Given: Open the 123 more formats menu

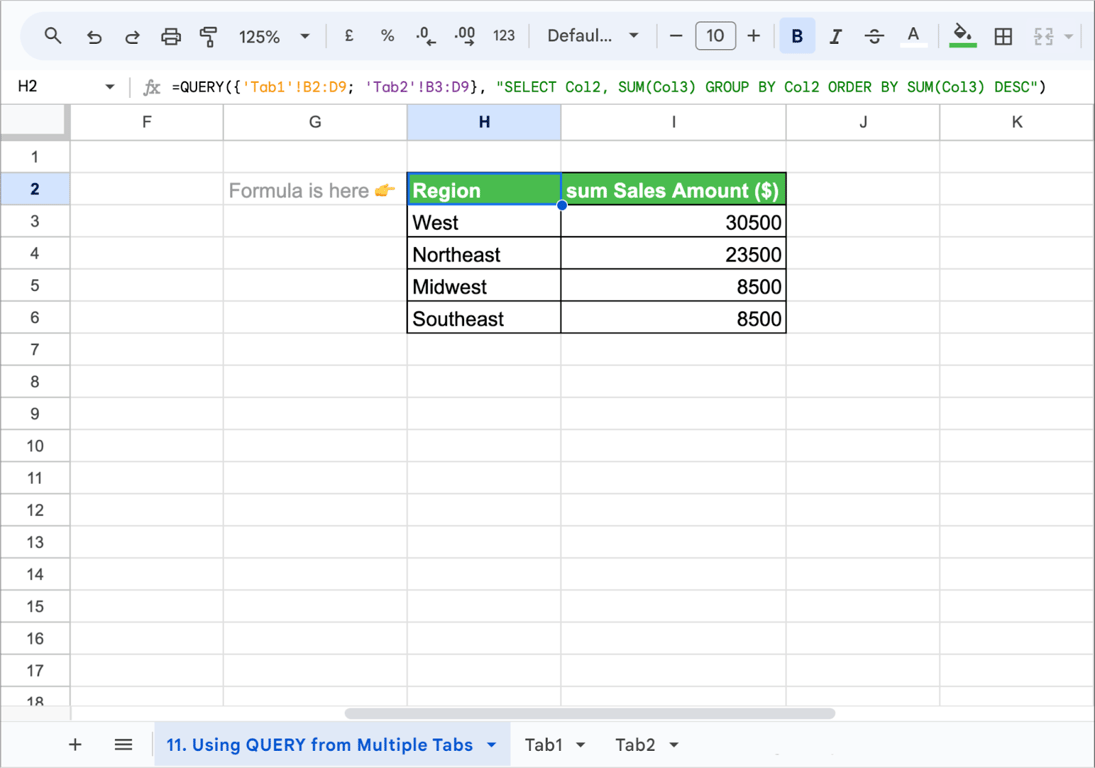Looking at the screenshot, I should coord(504,36).
